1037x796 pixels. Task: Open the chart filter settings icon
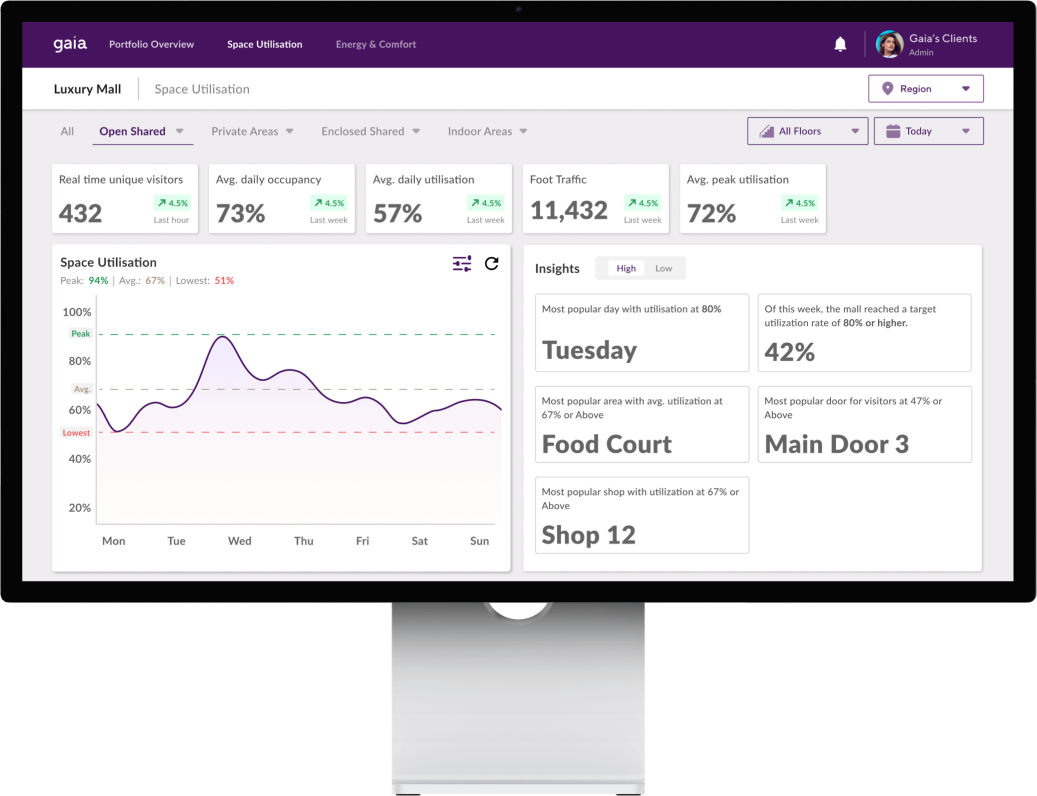point(461,264)
